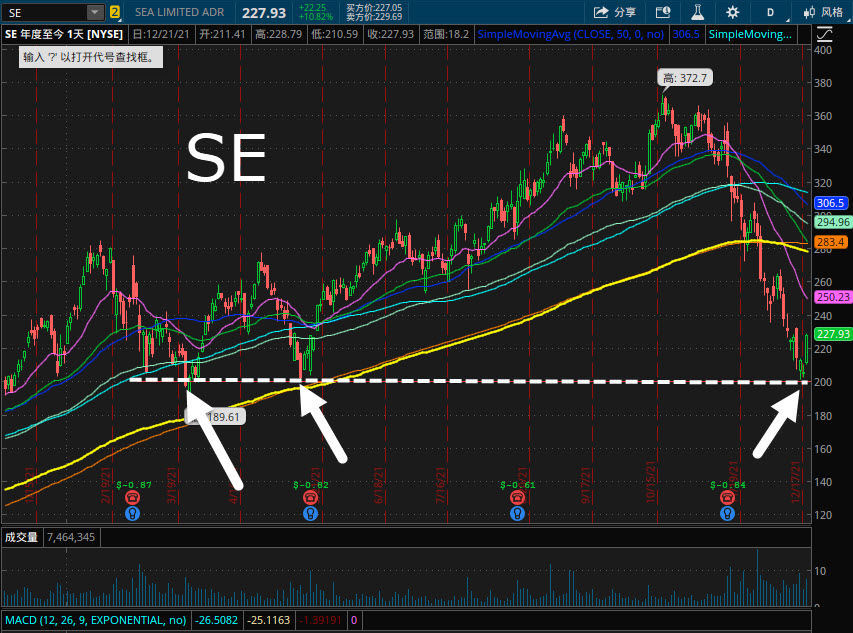
Task: Click the orange 283.4 price axis bubble
Action: tap(831, 242)
